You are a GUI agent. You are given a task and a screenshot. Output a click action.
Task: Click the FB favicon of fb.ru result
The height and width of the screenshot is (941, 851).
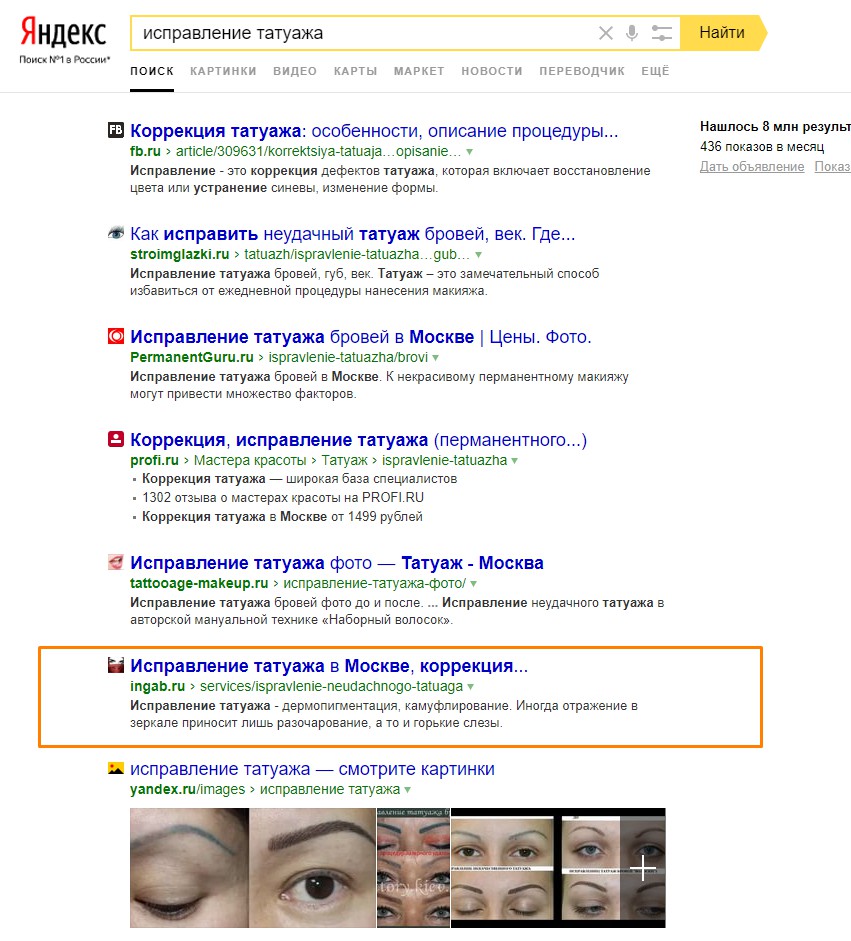[115, 130]
